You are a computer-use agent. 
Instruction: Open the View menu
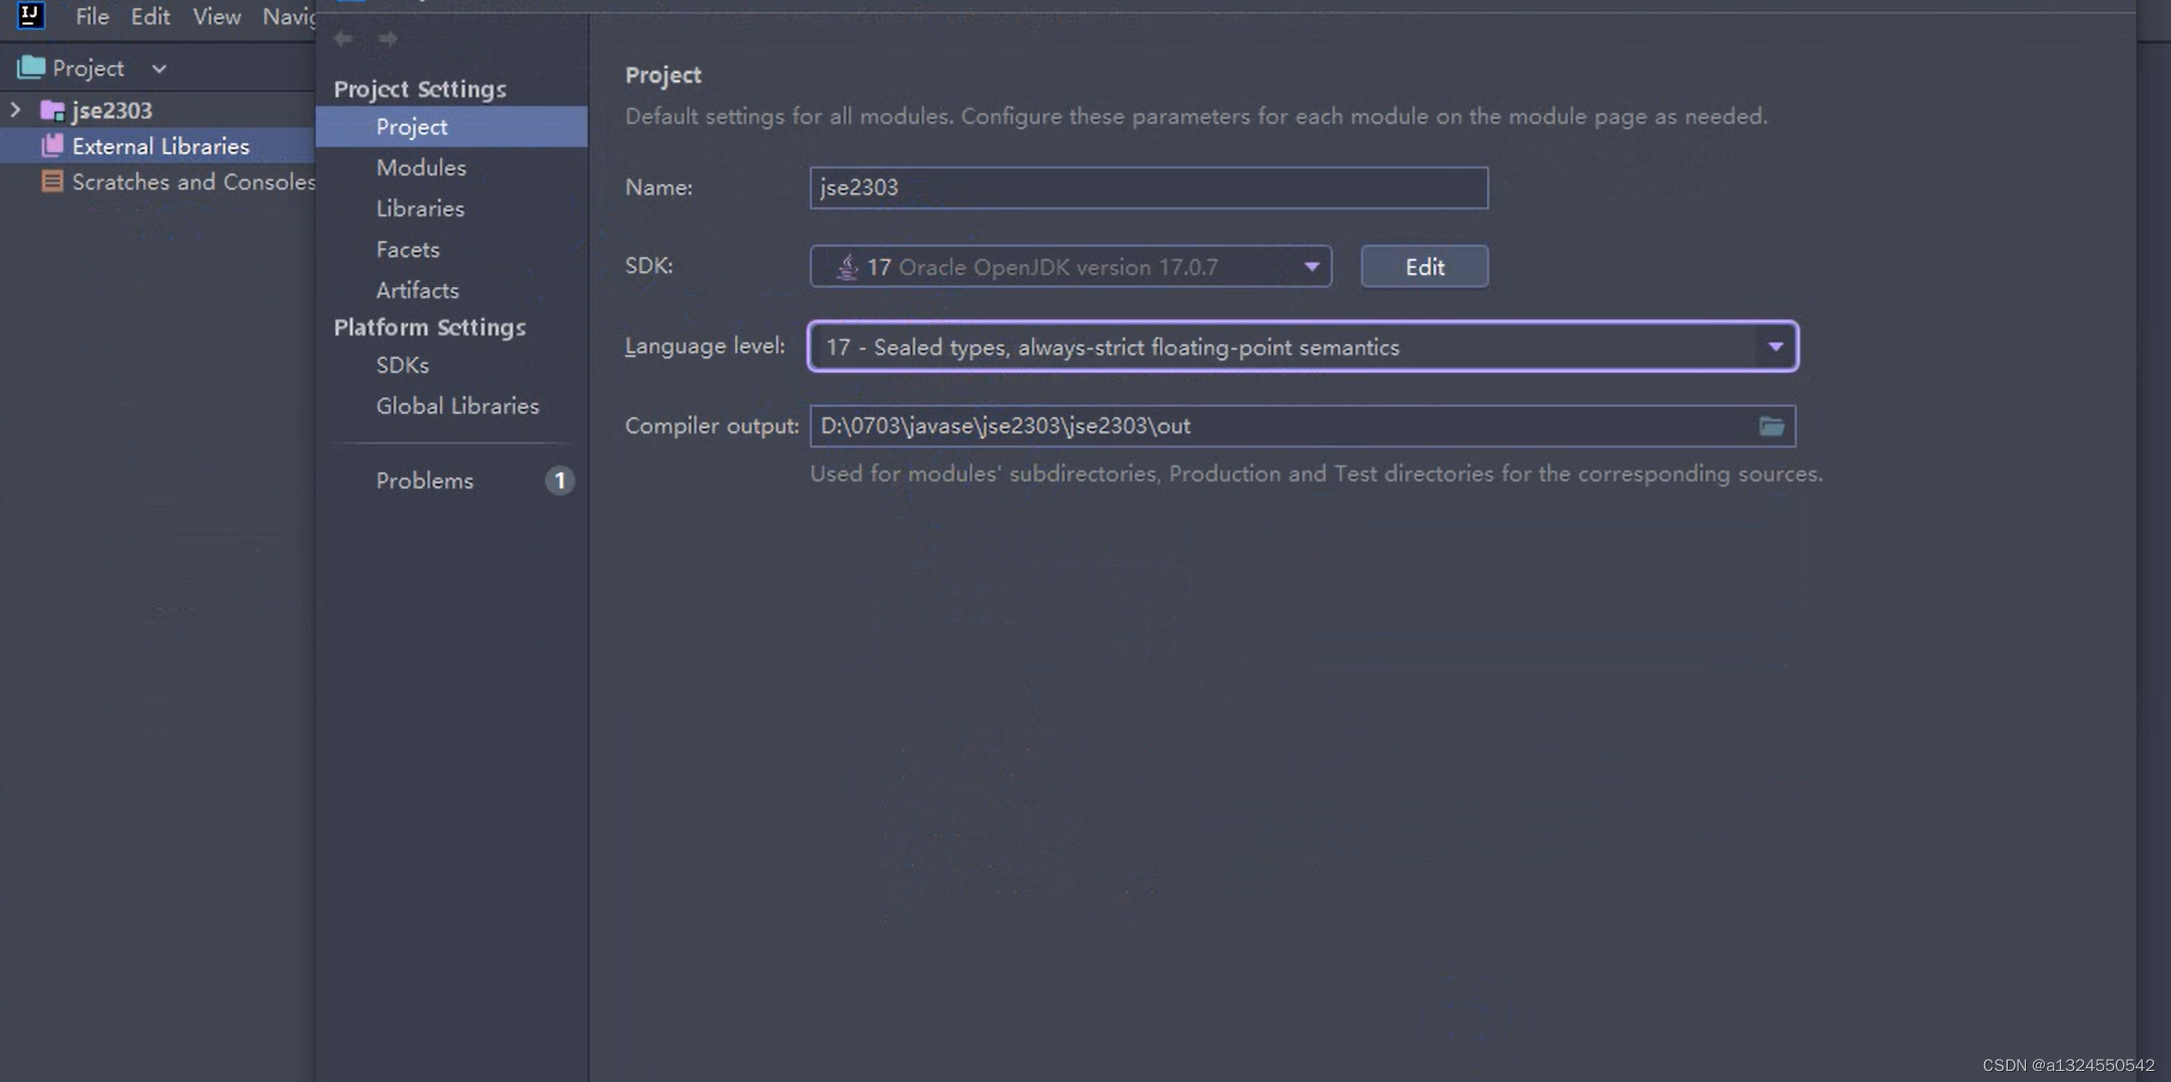point(216,16)
